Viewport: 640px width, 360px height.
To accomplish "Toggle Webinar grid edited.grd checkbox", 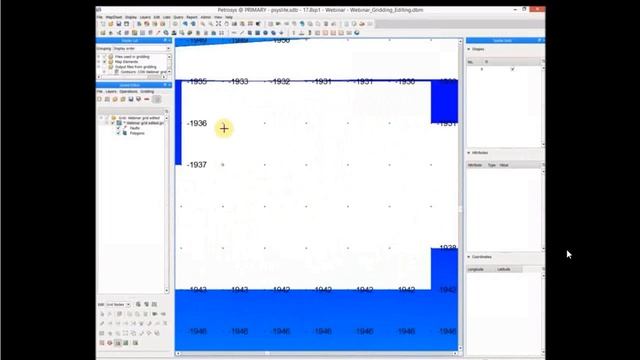I will point(113,123).
